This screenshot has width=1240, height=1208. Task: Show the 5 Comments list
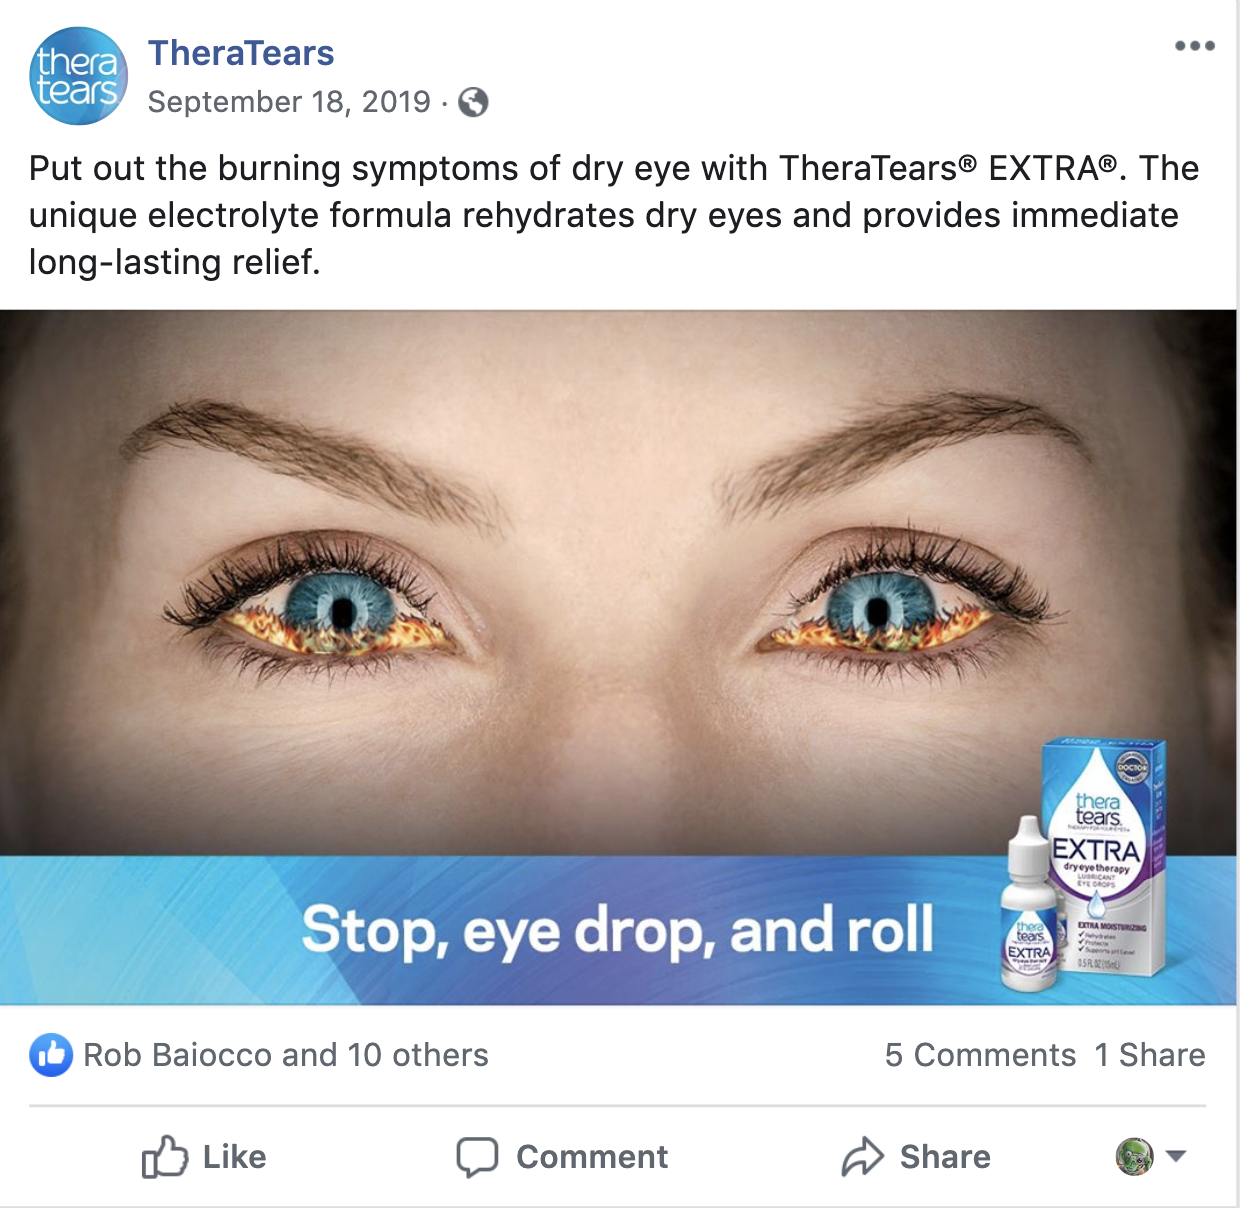coord(980,1055)
